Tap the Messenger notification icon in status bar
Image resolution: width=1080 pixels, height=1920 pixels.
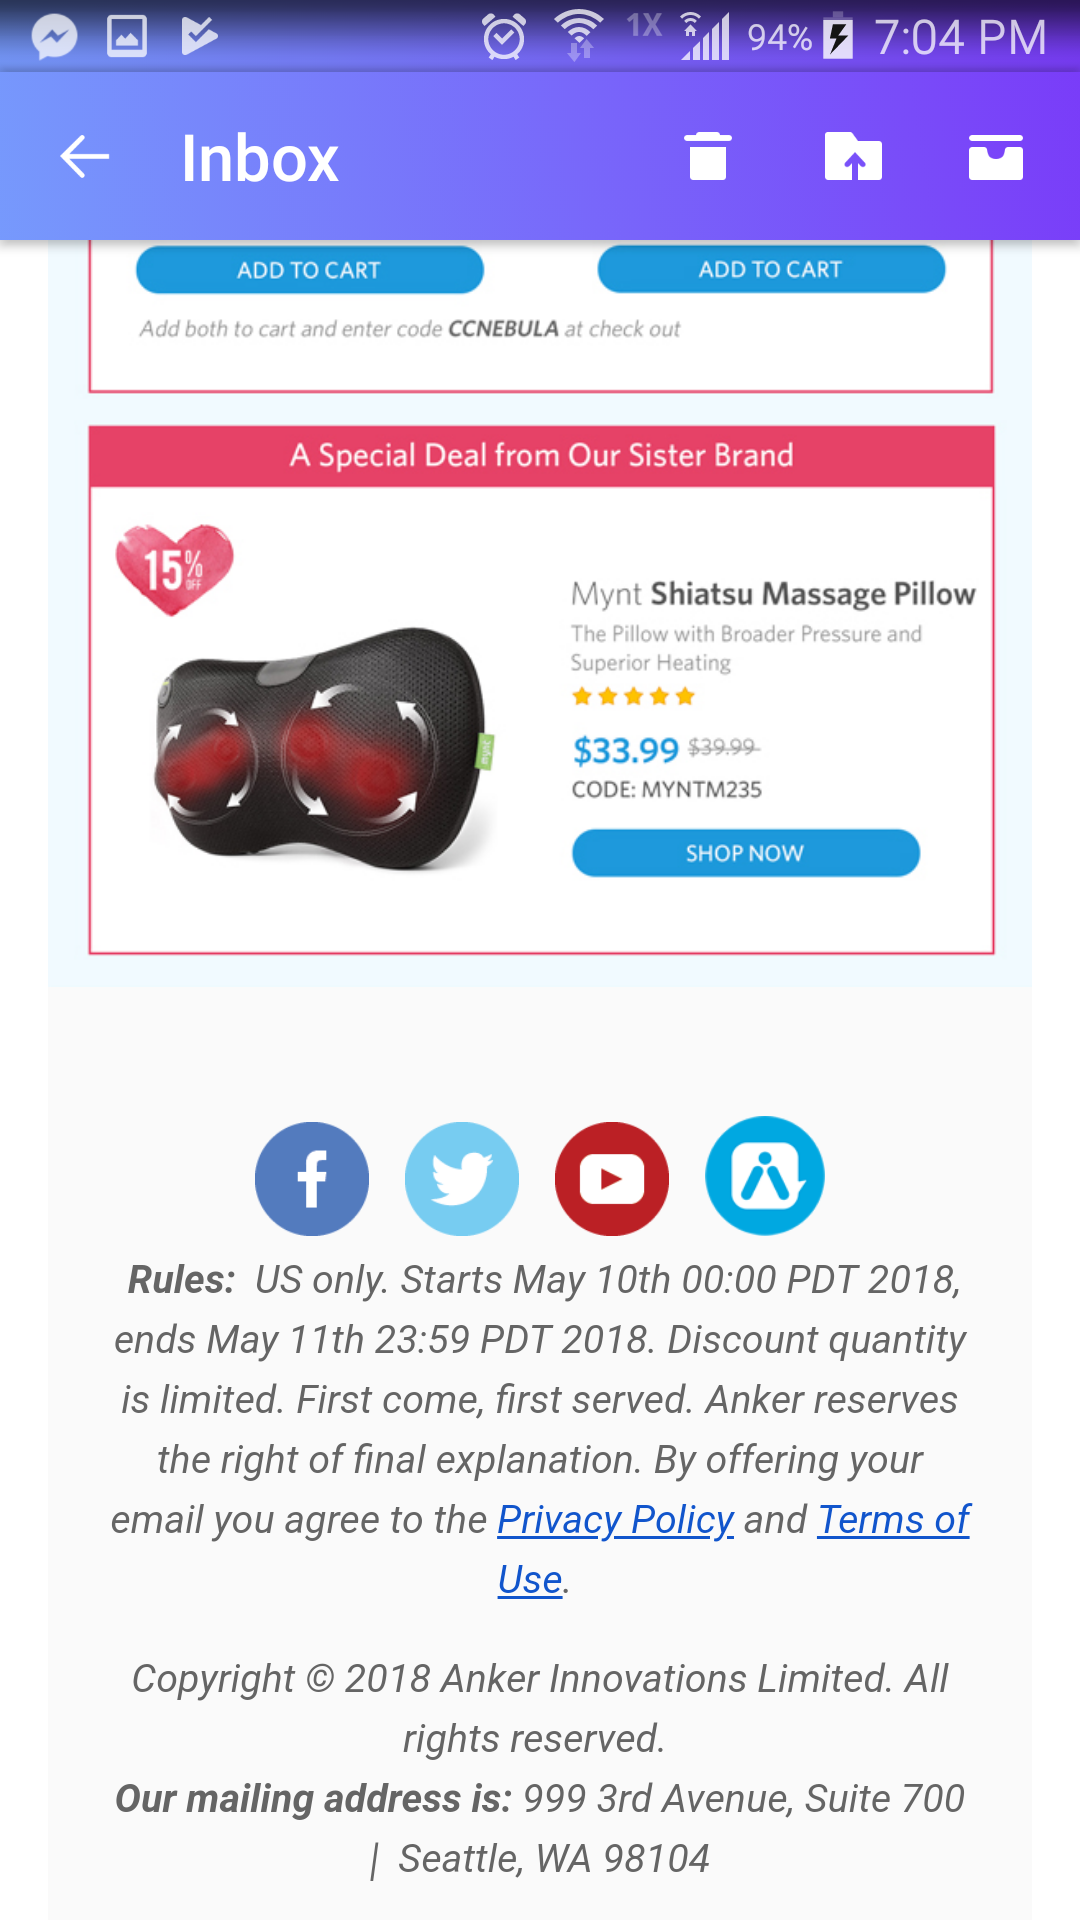coord(54,38)
